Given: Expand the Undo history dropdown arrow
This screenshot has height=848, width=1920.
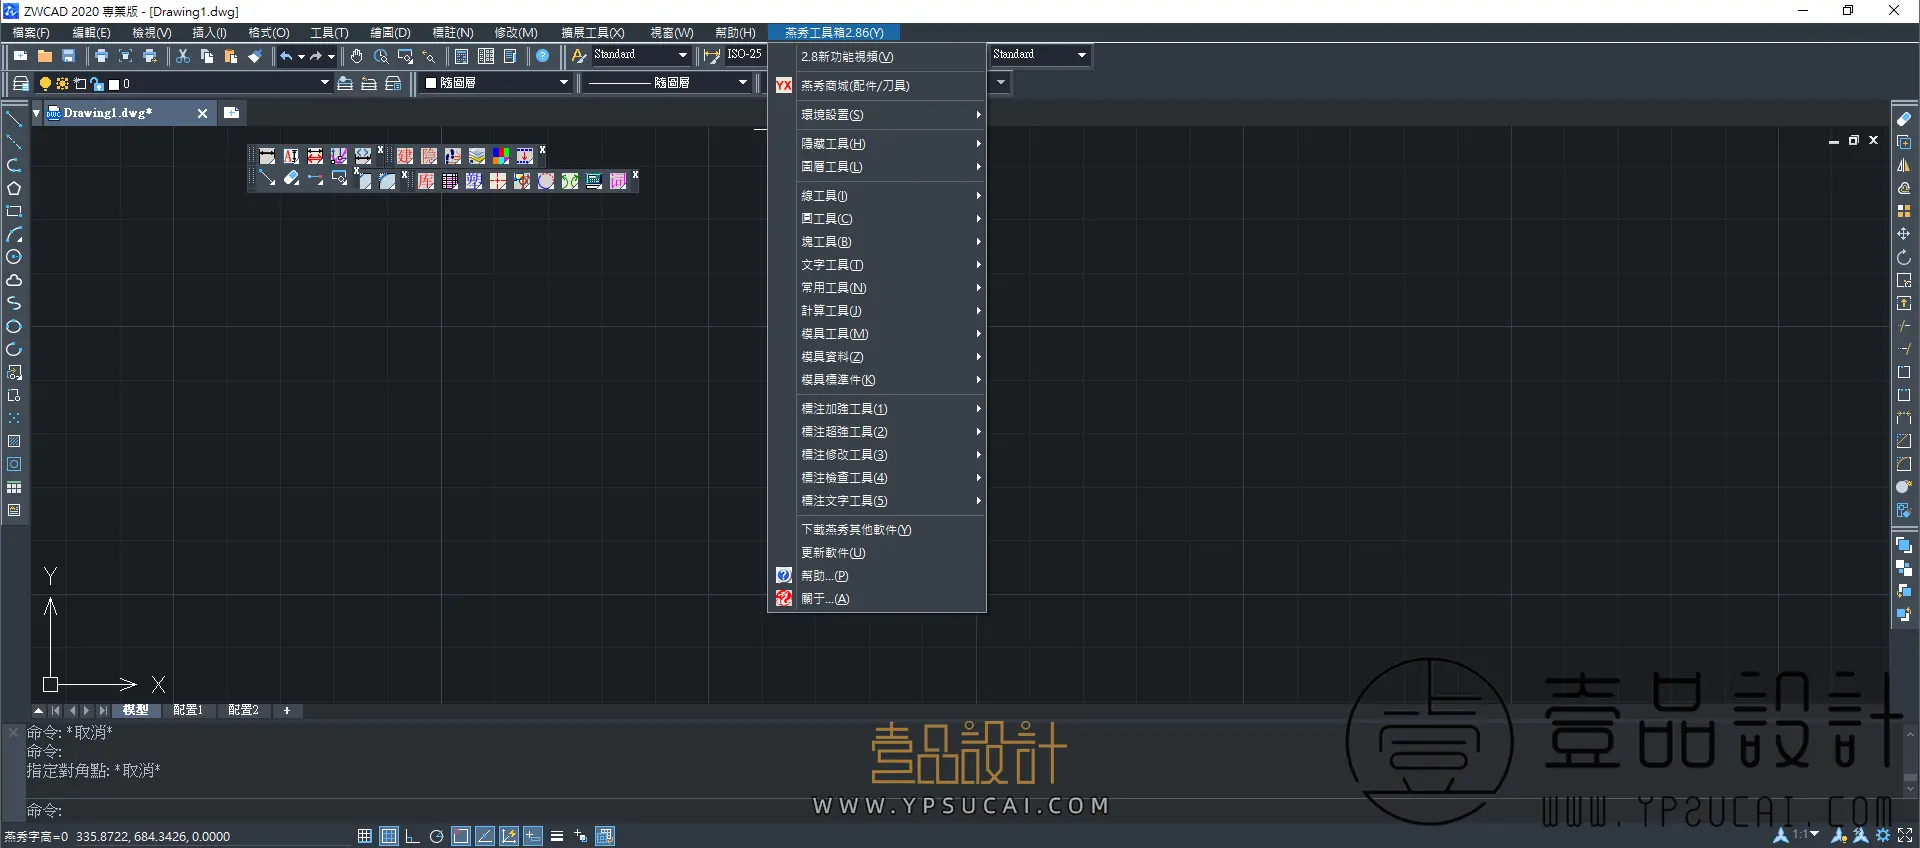Looking at the screenshot, I should click(x=302, y=57).
